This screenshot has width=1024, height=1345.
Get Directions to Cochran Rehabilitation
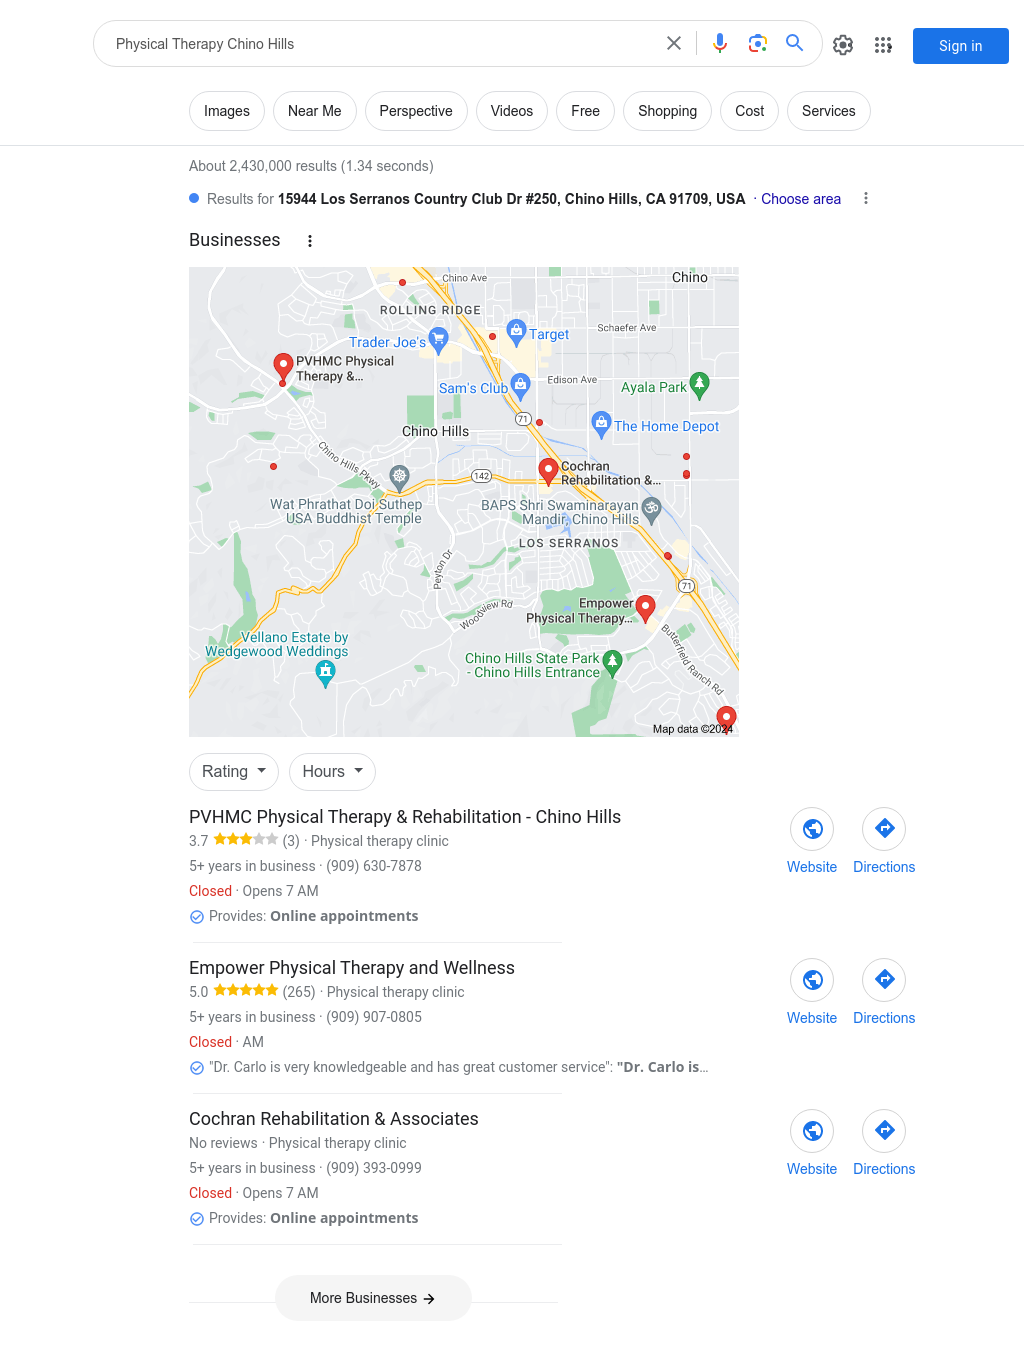pos(884,1131)
